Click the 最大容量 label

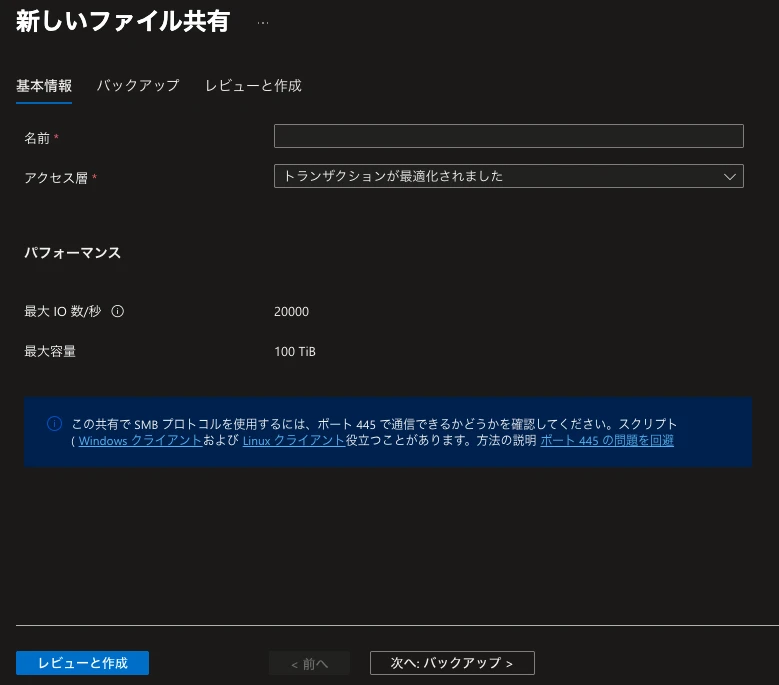(50, 352)
